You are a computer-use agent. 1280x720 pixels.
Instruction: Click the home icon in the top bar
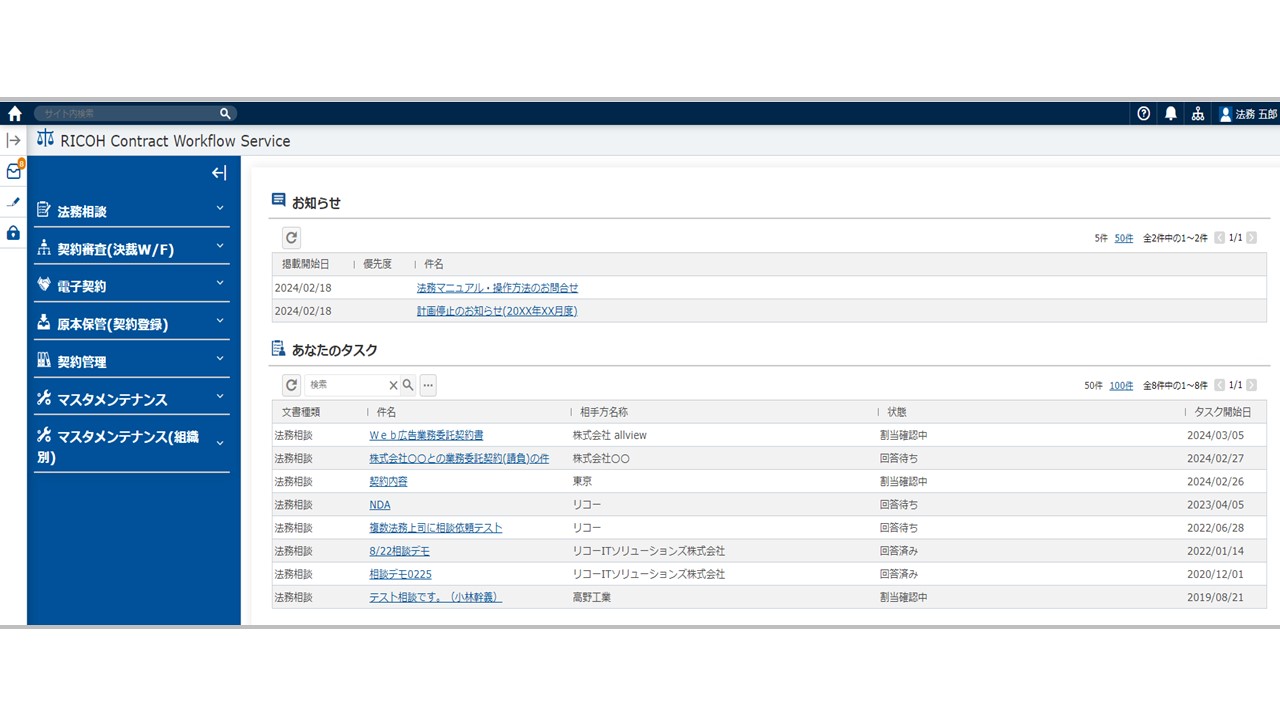click(x=14, y=113)
